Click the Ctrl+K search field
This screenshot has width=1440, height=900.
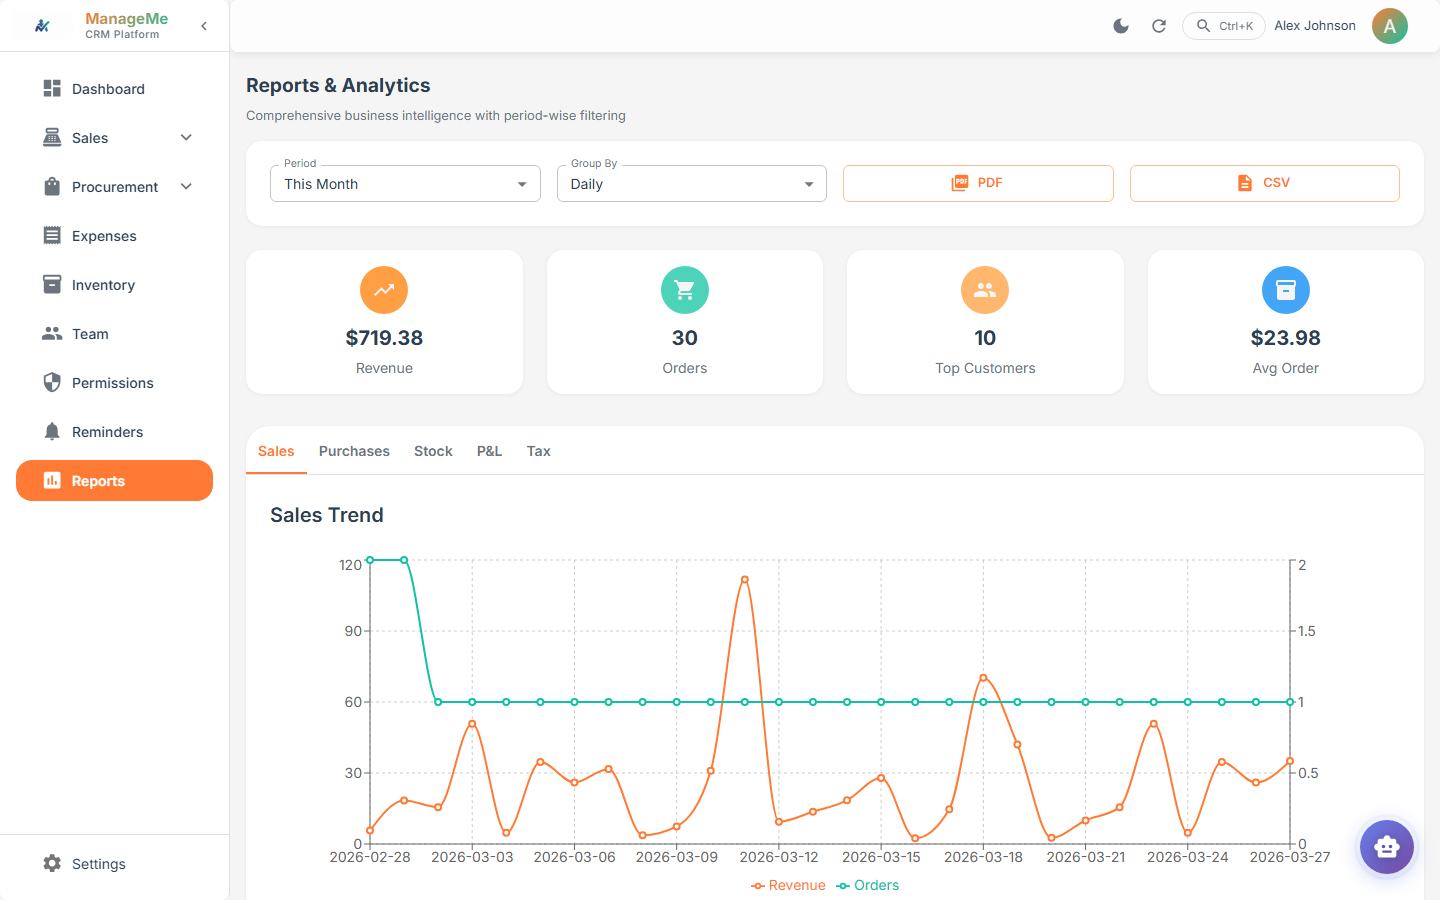(1223, 26)
